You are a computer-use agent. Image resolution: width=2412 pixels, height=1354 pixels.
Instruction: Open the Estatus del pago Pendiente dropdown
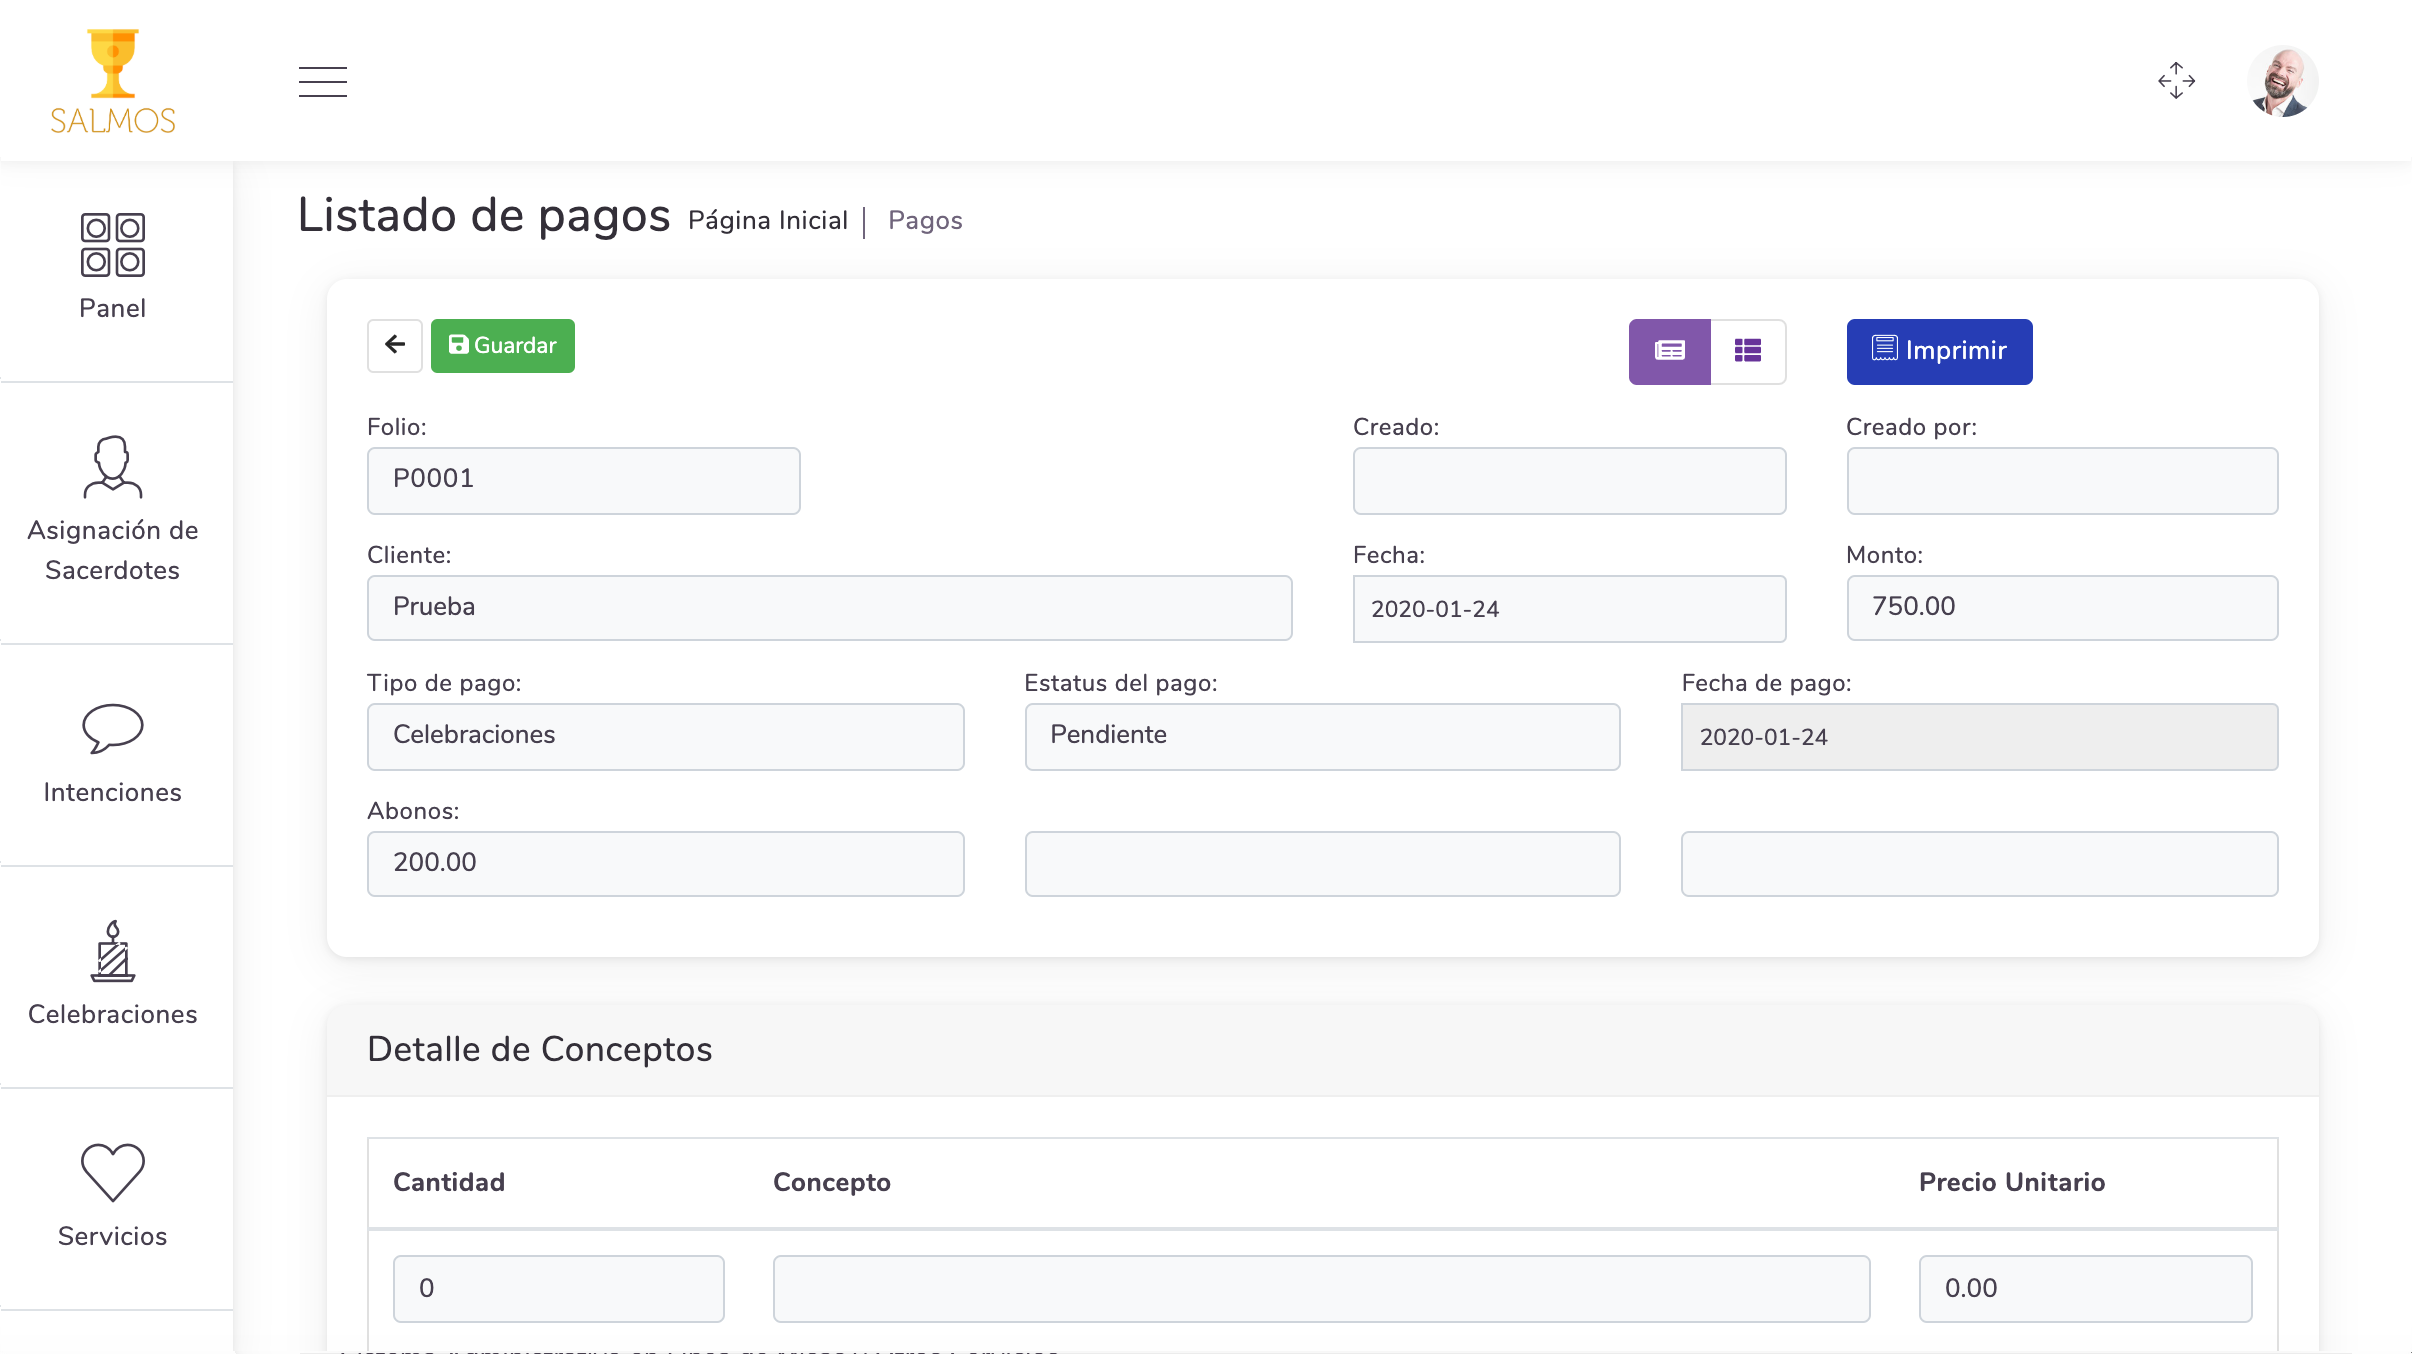click(1322, 736)
